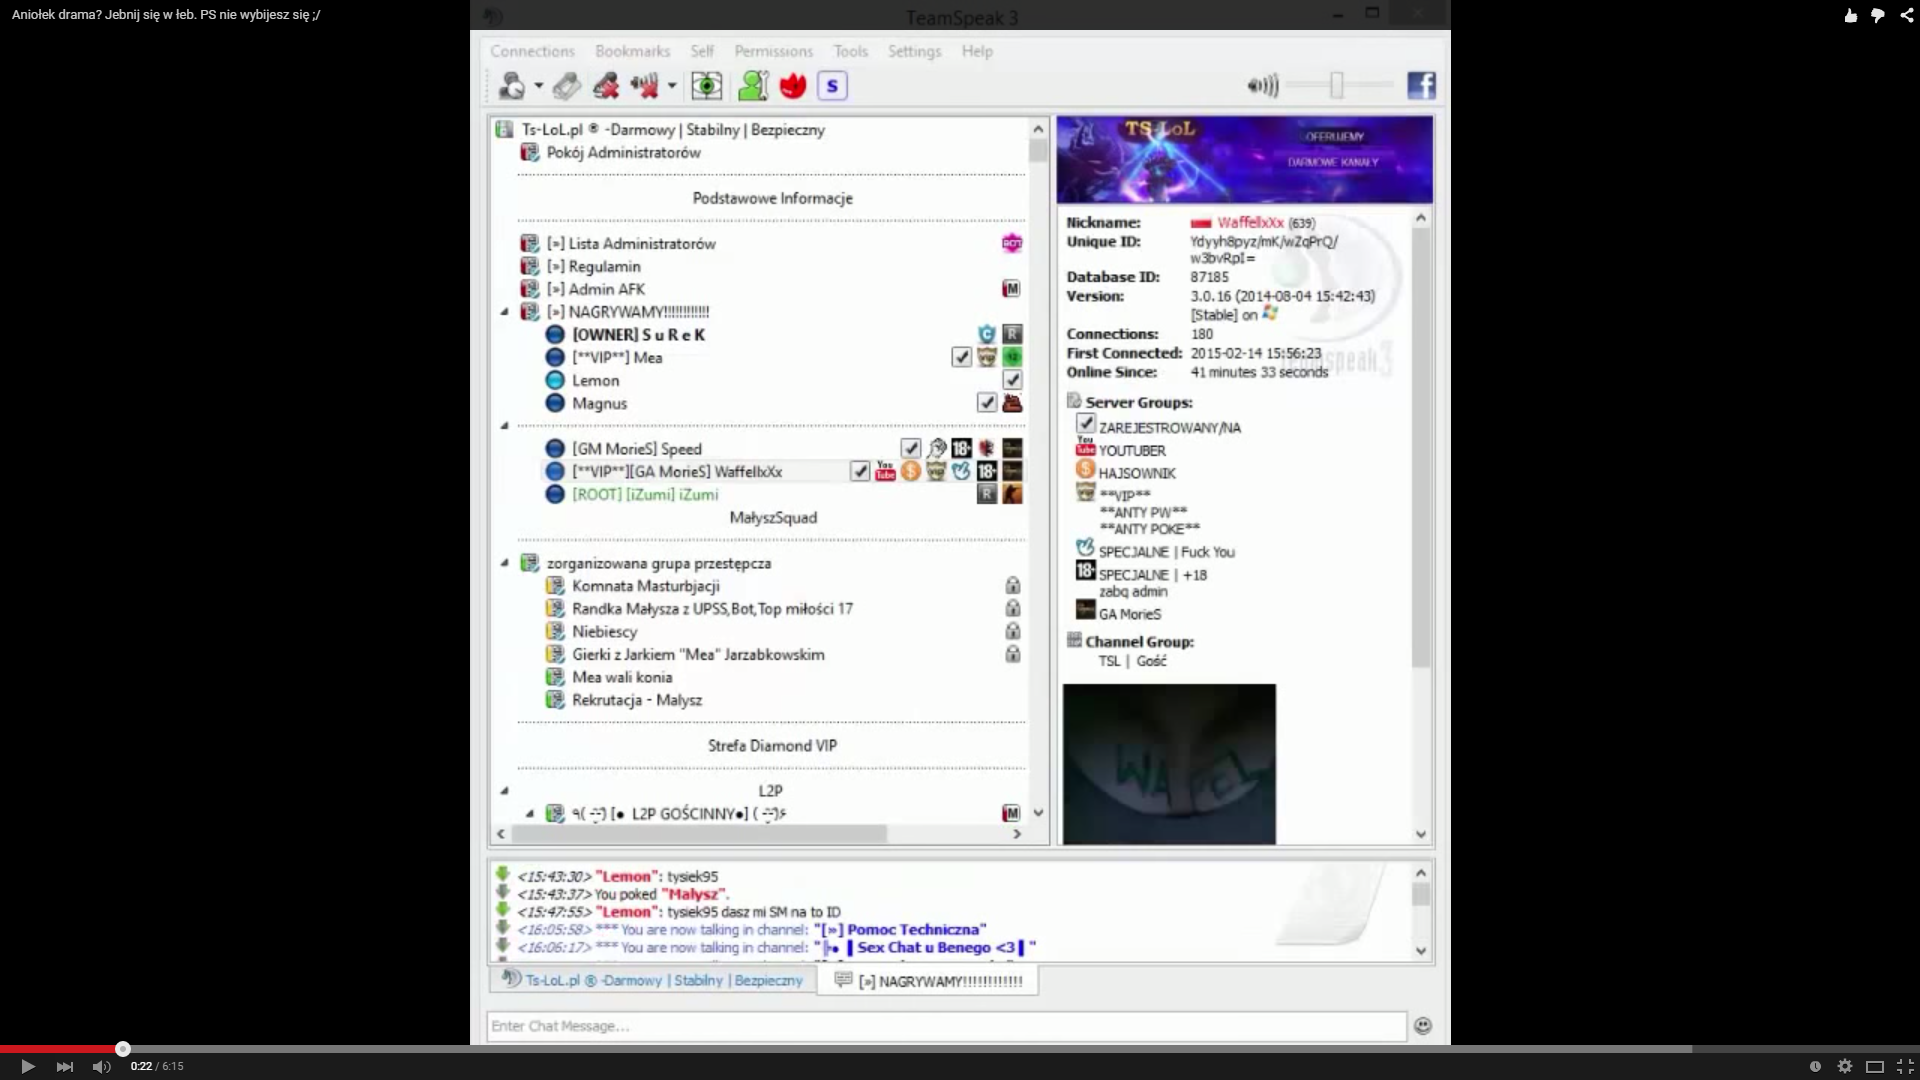The image size is (1920, 1080).
Task: Open the Permissions menu
Action: pyautogui.click(x=773, y=51)
